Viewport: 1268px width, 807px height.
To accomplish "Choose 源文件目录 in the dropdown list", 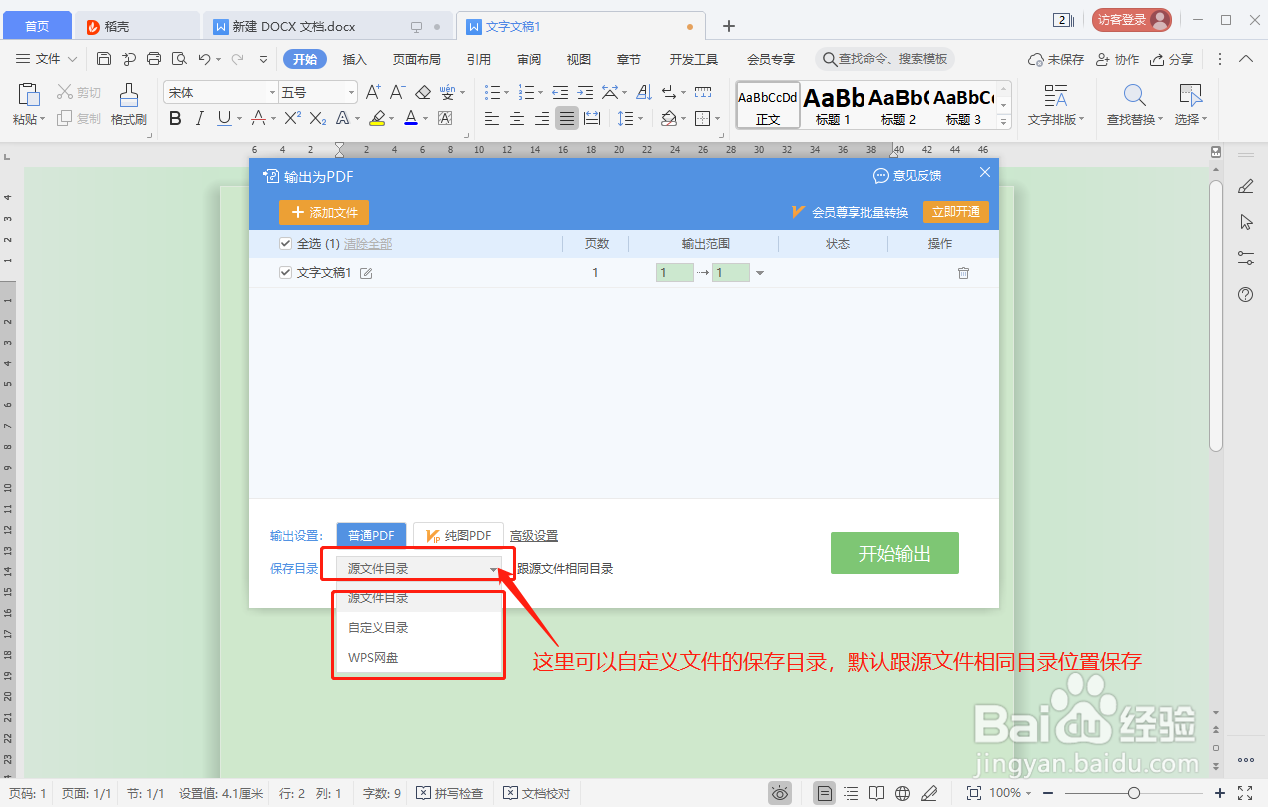I will (x=418, y=599).
